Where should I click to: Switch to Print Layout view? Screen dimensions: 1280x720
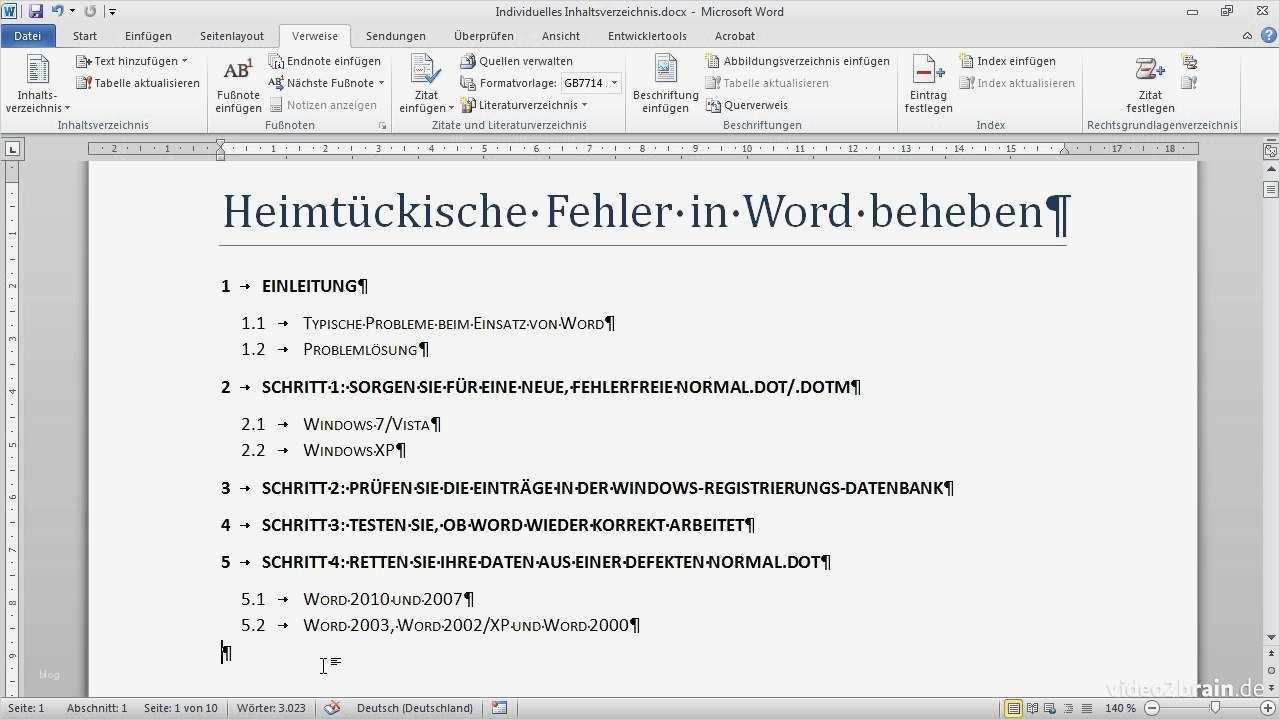[x=1014, y=708]
